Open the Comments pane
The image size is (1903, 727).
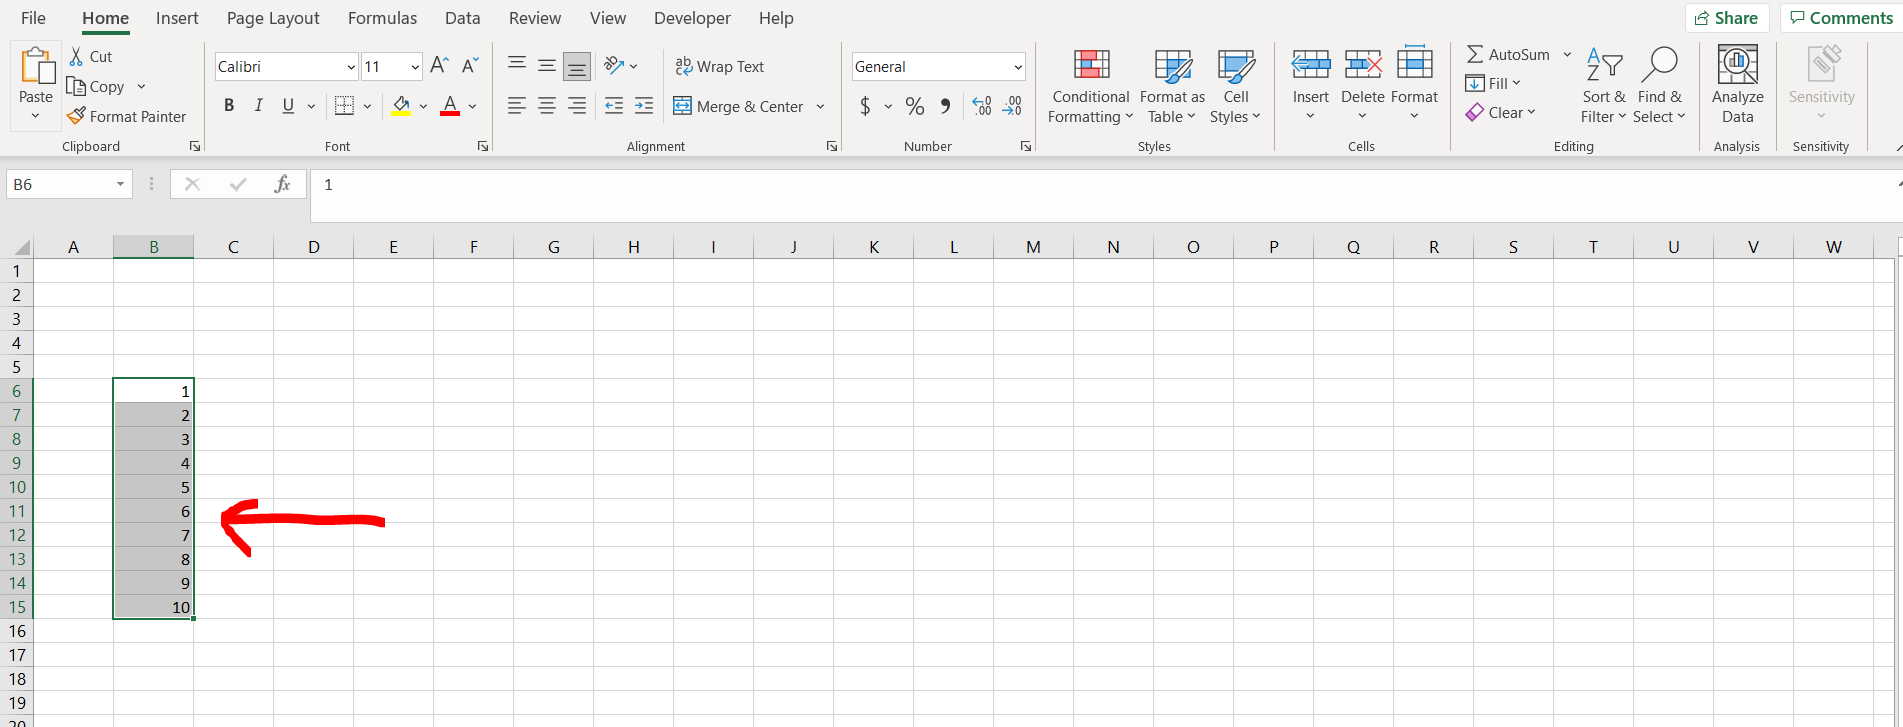coord(1841,18)
